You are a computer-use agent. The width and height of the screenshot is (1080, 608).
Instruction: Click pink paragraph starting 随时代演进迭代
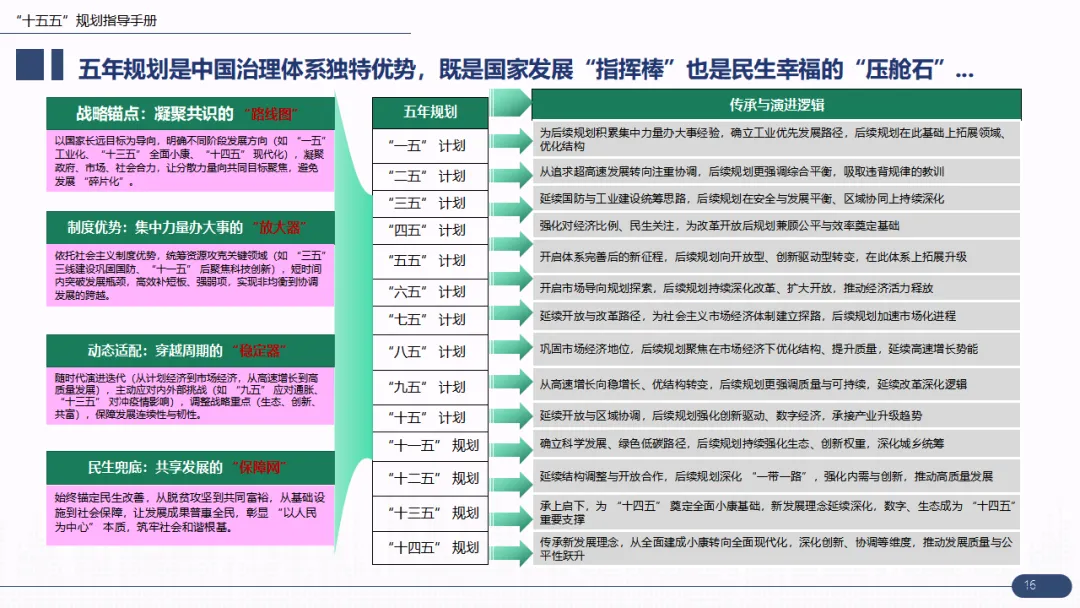point(191,396)
